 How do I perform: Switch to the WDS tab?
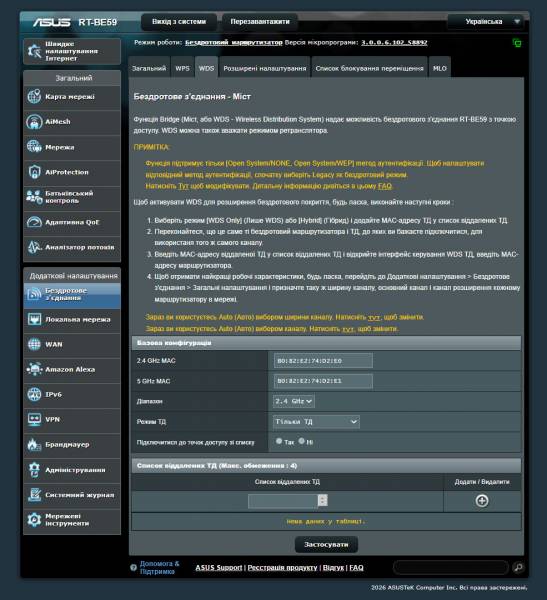tap(206, 68)
